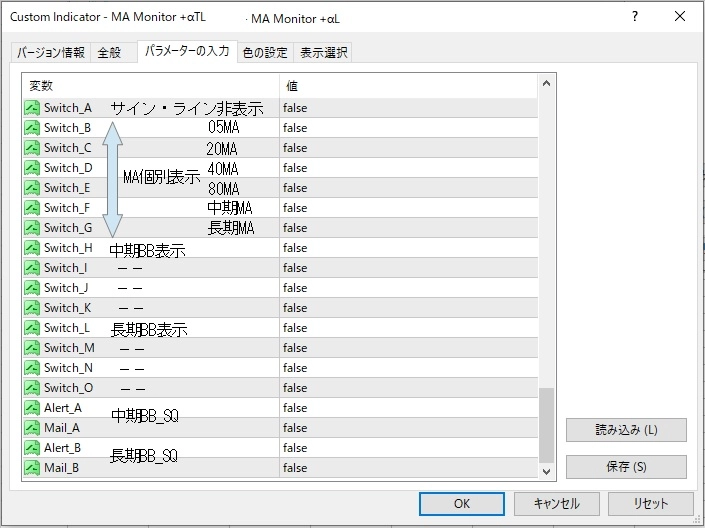Image resolution: width=705 pixels, height=528 pixels.
Task: Select the false value of Switch_L
Action: pyautogui.click(x=295, y=328)
